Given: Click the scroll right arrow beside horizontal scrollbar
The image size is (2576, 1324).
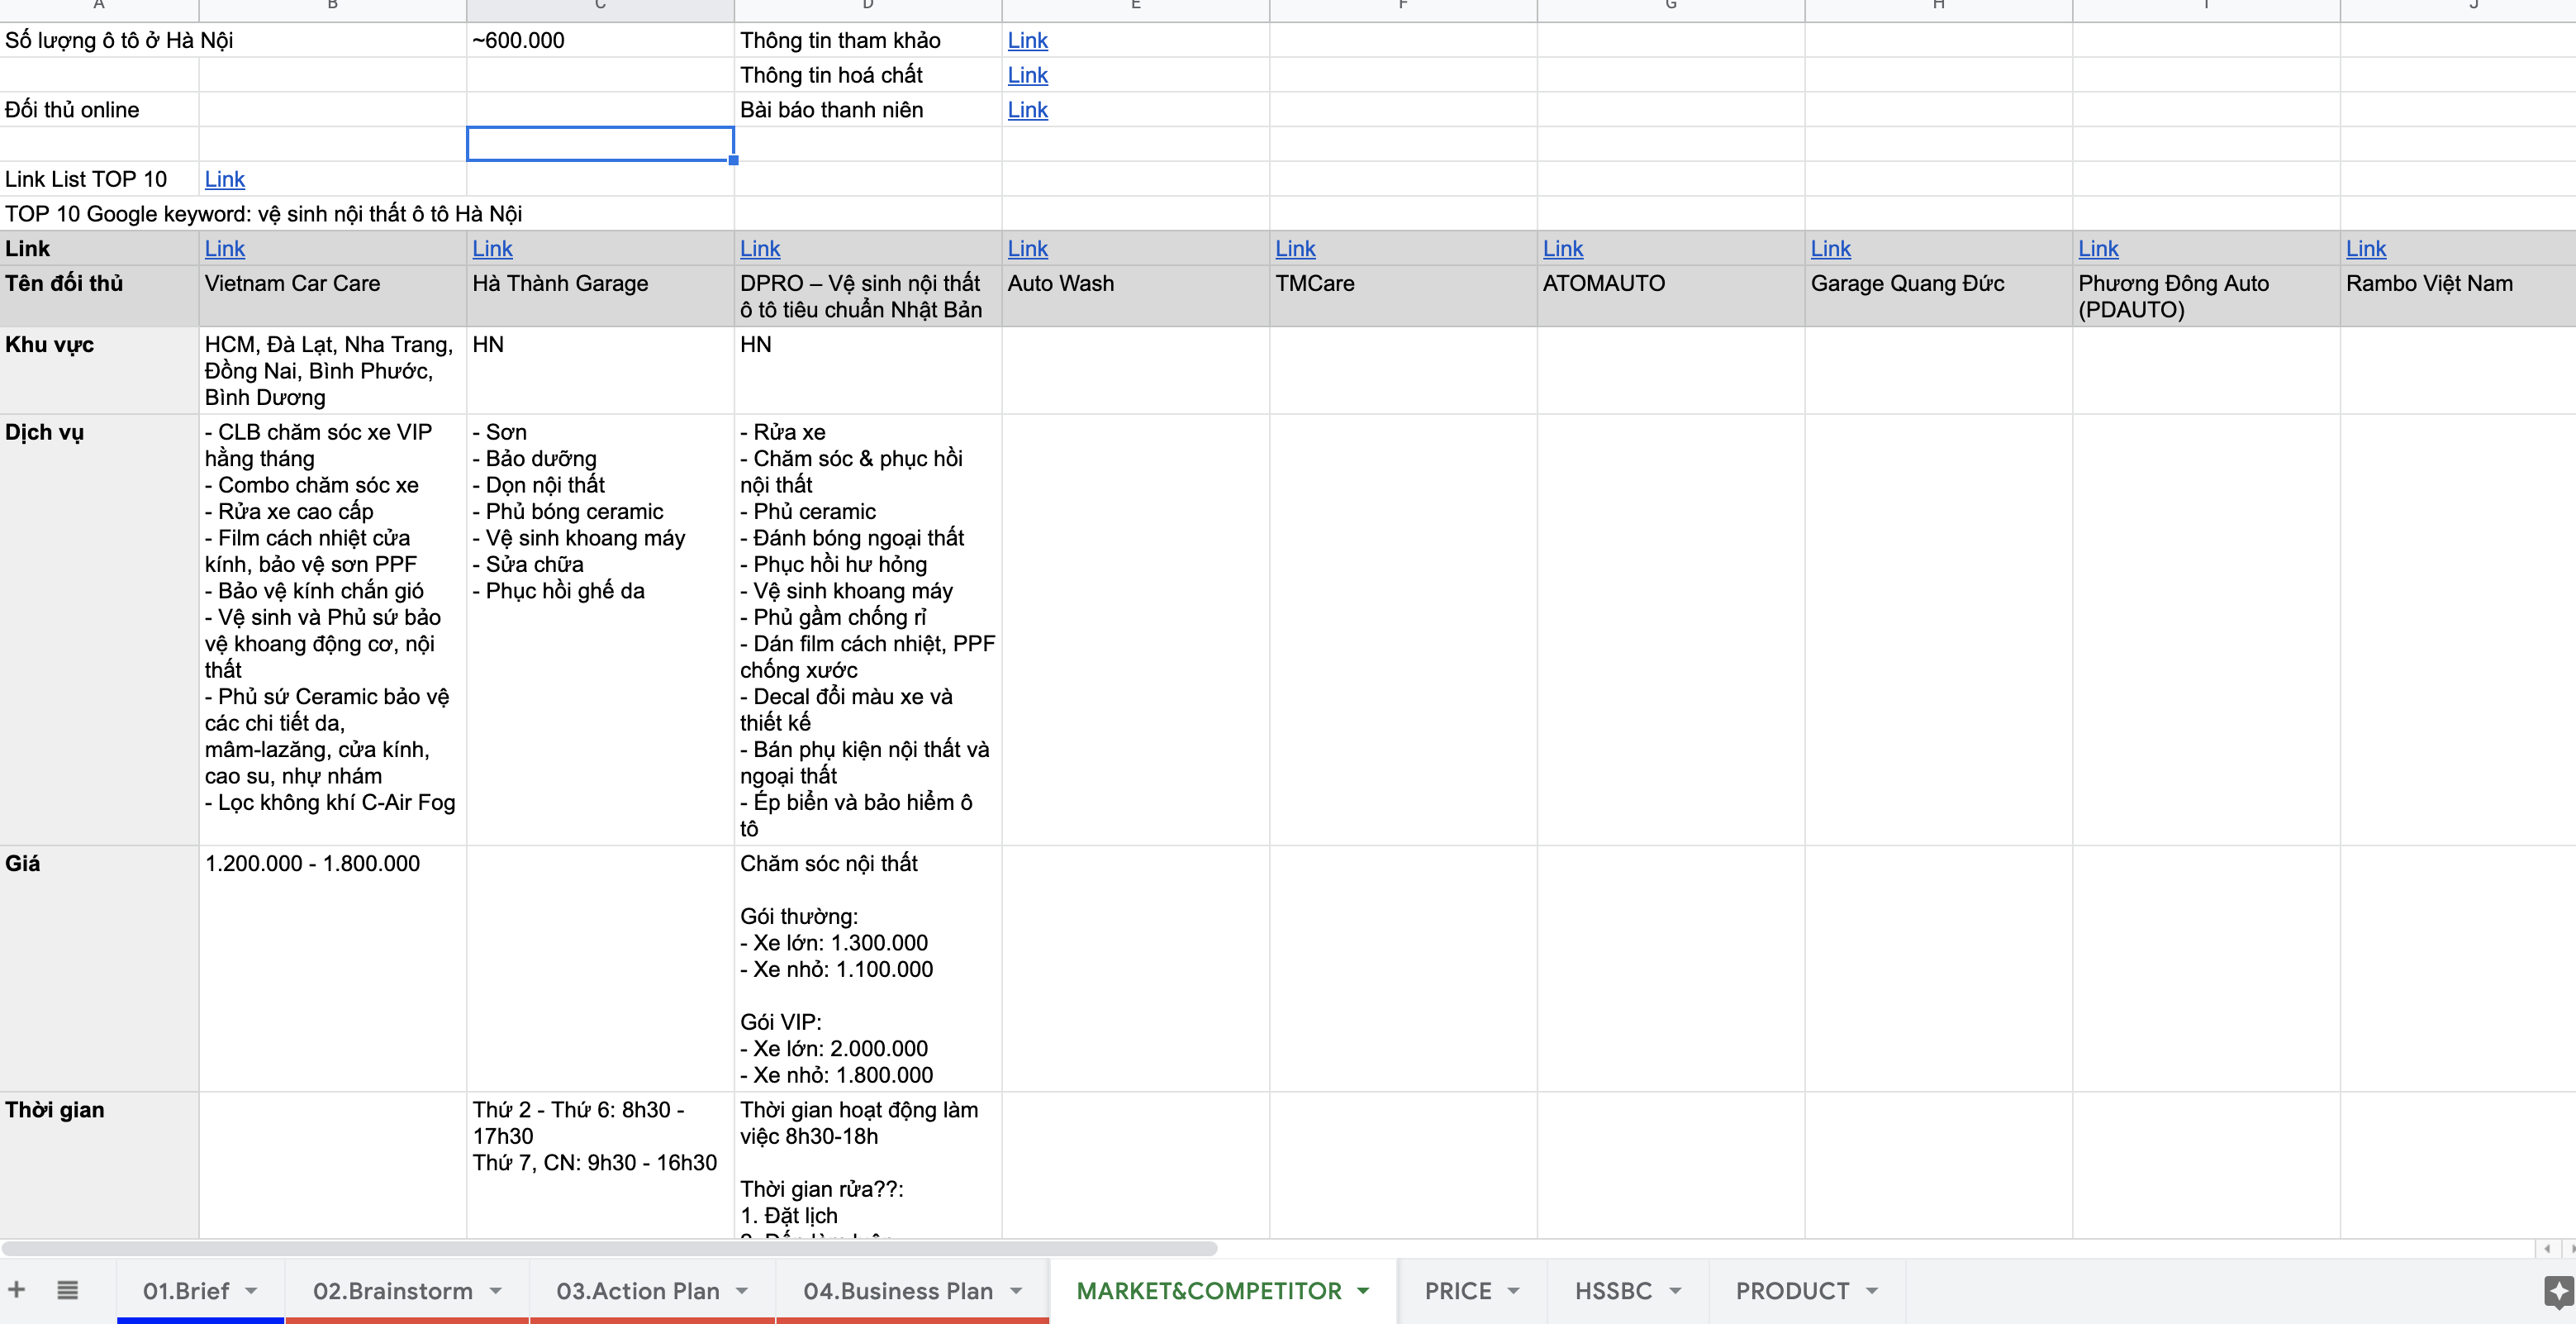Looking at the screenshot, I should click(x=2570, y=1248).
